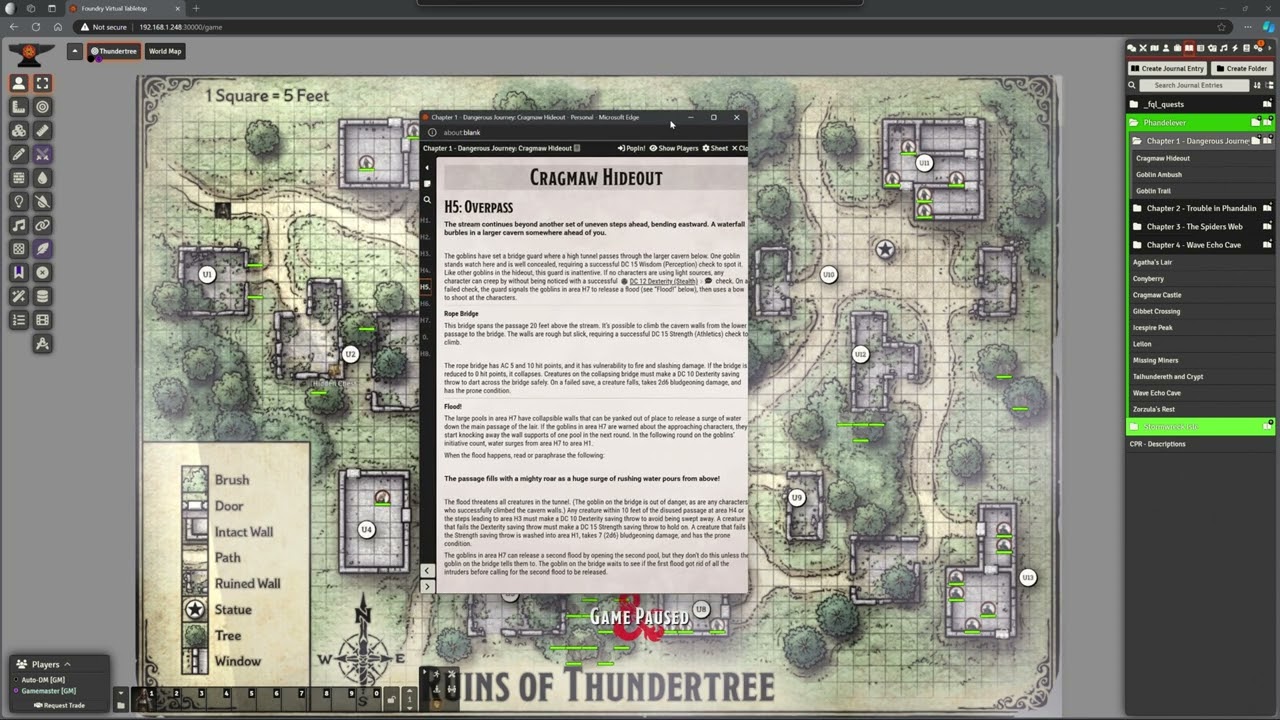This screenshot has width=1280, height=720.
Task: Open Lighting Controls lightbulb icon
Action: [19, 201]
